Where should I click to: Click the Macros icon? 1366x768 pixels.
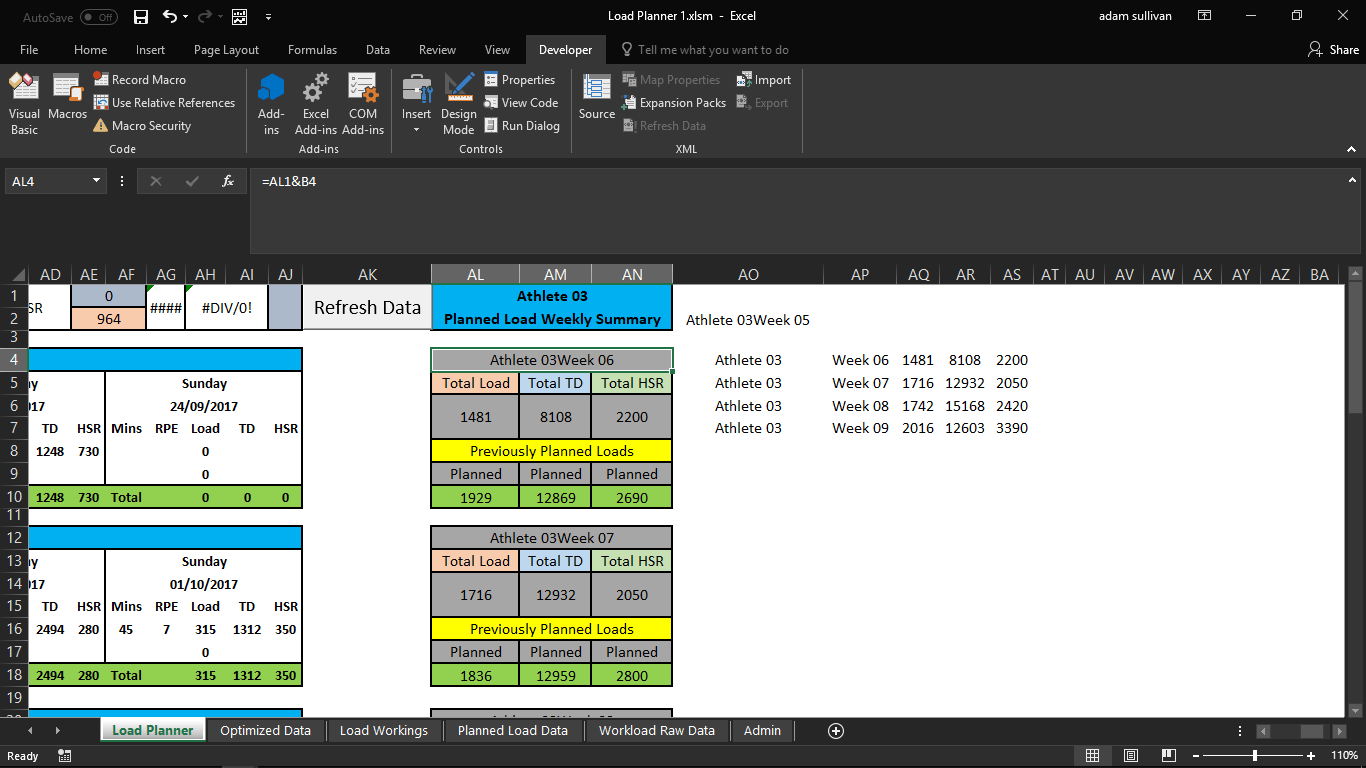tap(67, 98)
